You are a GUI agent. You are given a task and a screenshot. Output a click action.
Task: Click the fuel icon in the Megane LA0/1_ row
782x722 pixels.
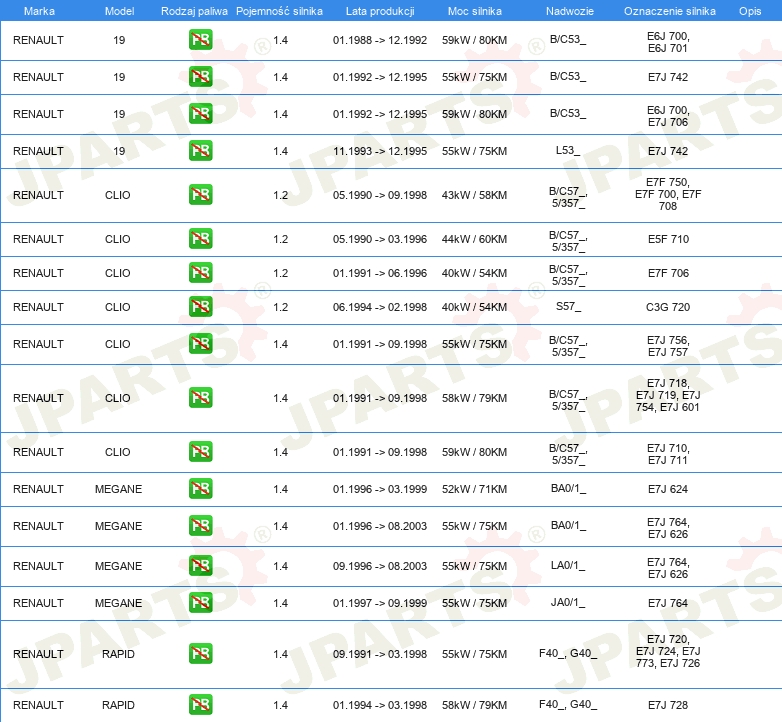200,565
